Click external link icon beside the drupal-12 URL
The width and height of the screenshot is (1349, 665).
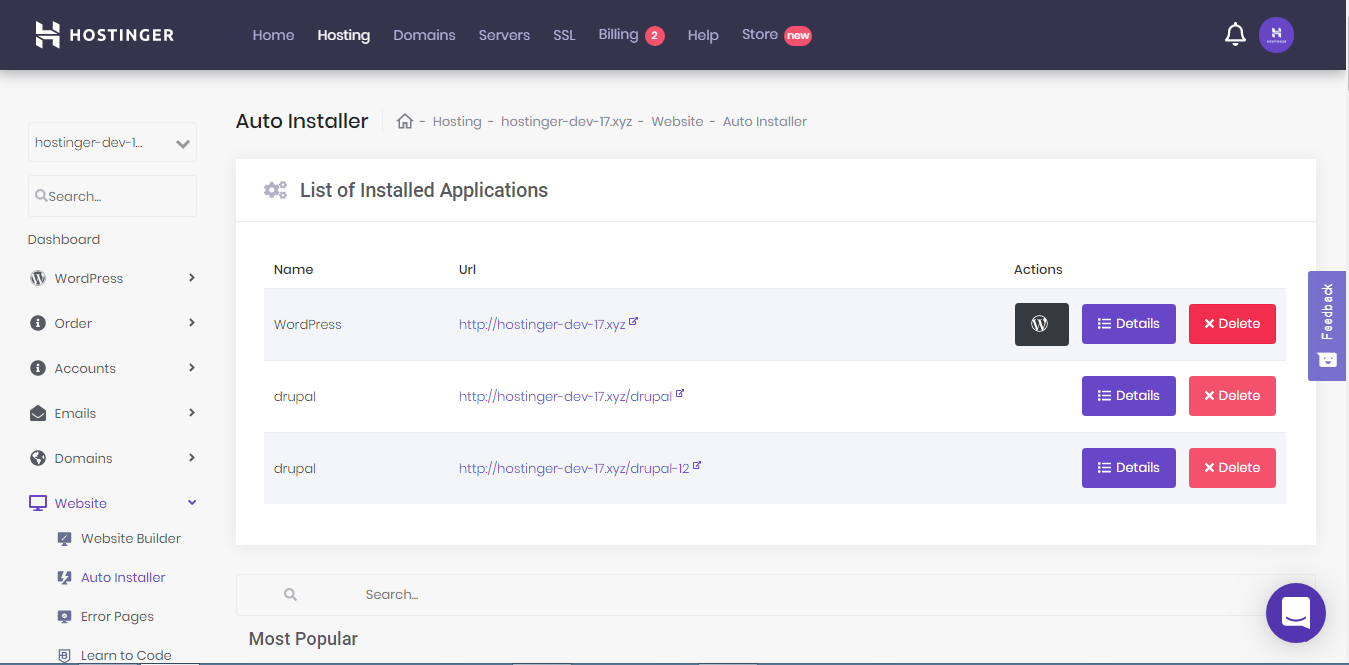point(697,466)
